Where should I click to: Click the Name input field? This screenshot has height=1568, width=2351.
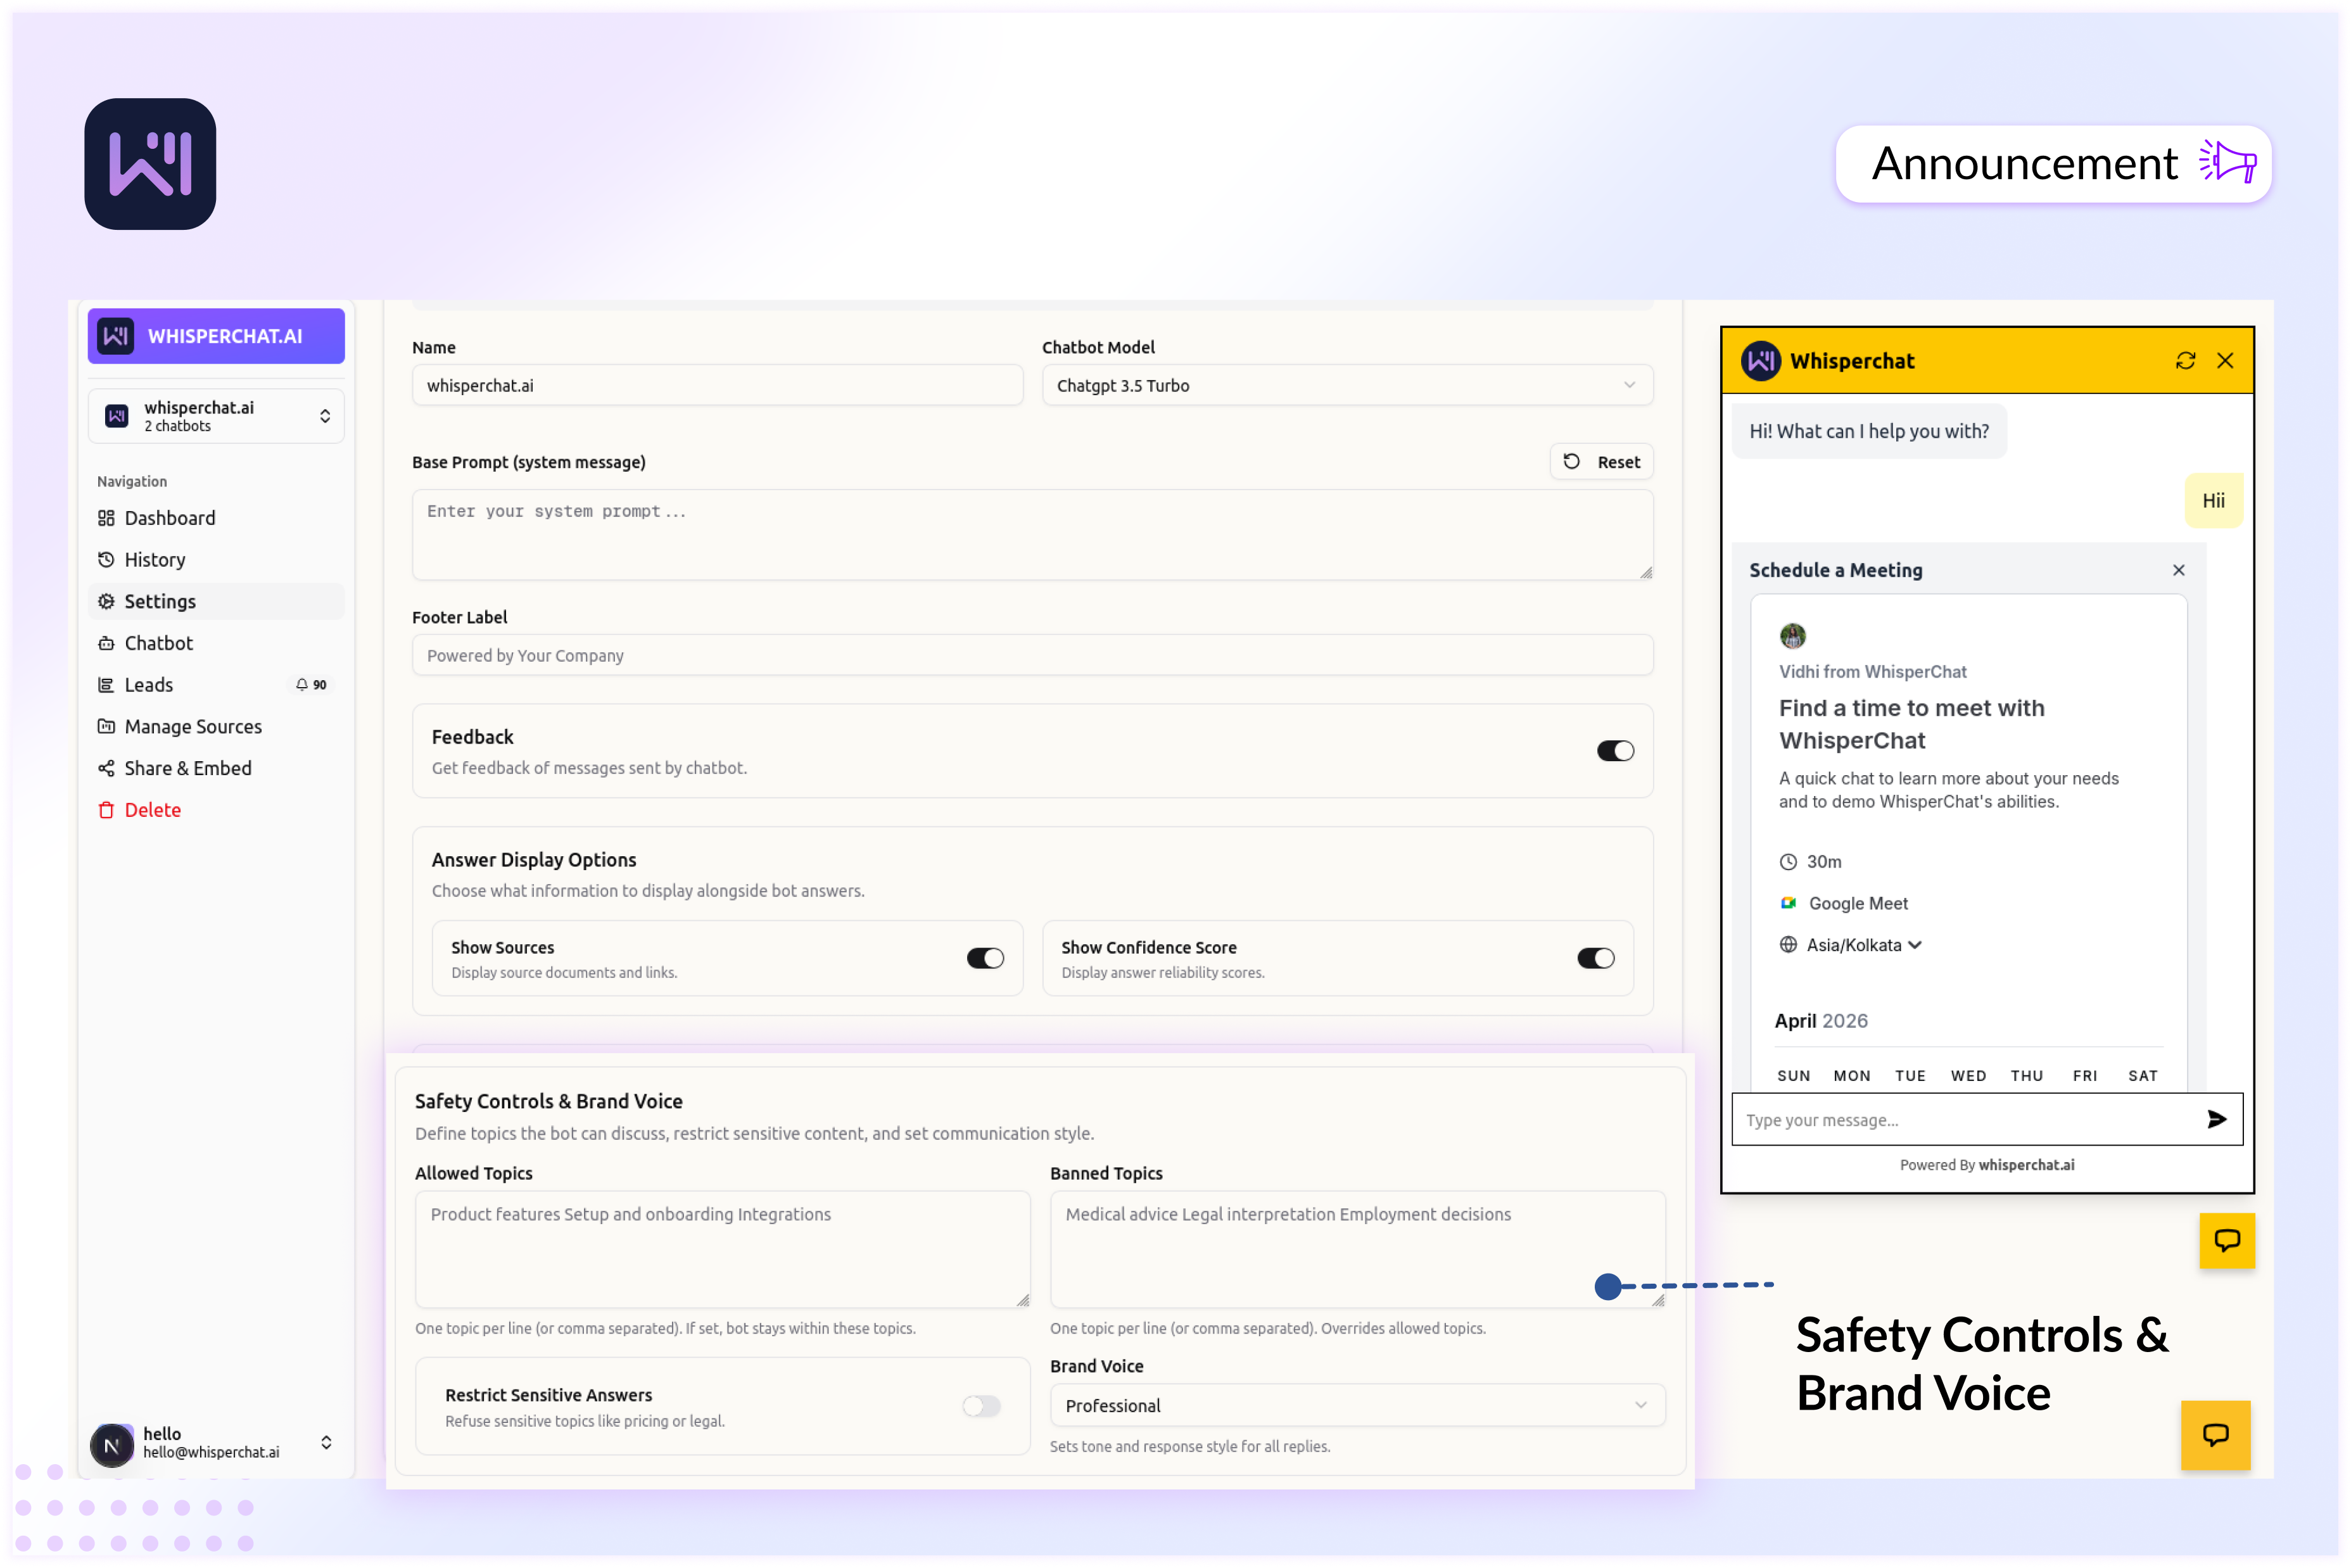click(717, 386)
